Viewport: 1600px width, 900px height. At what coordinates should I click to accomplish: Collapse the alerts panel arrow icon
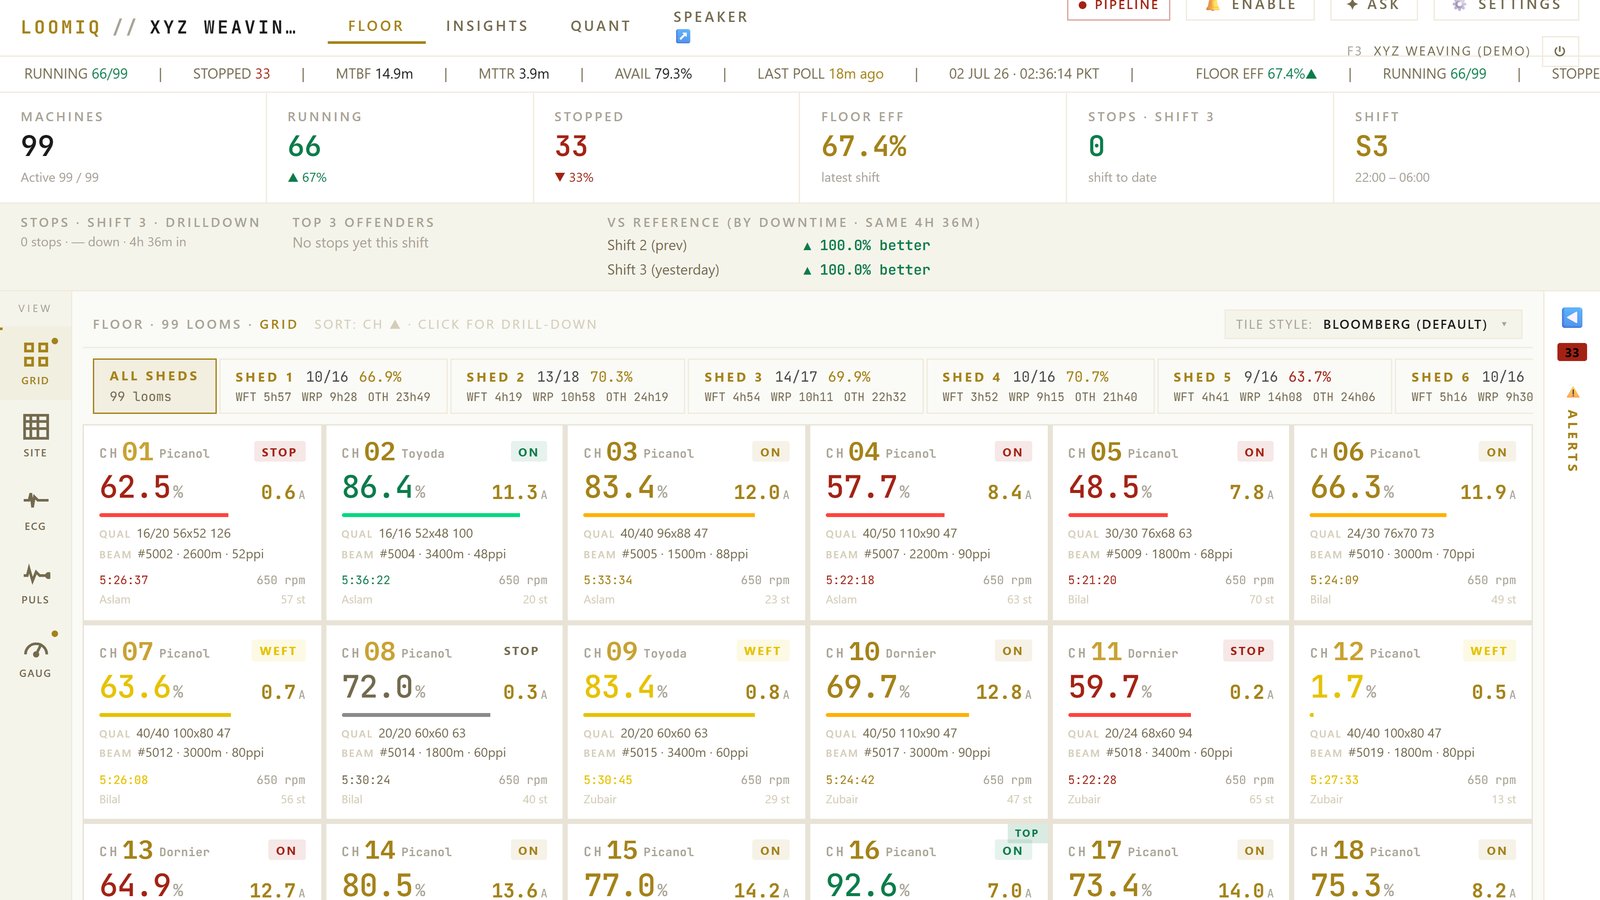click(1572, 318)
